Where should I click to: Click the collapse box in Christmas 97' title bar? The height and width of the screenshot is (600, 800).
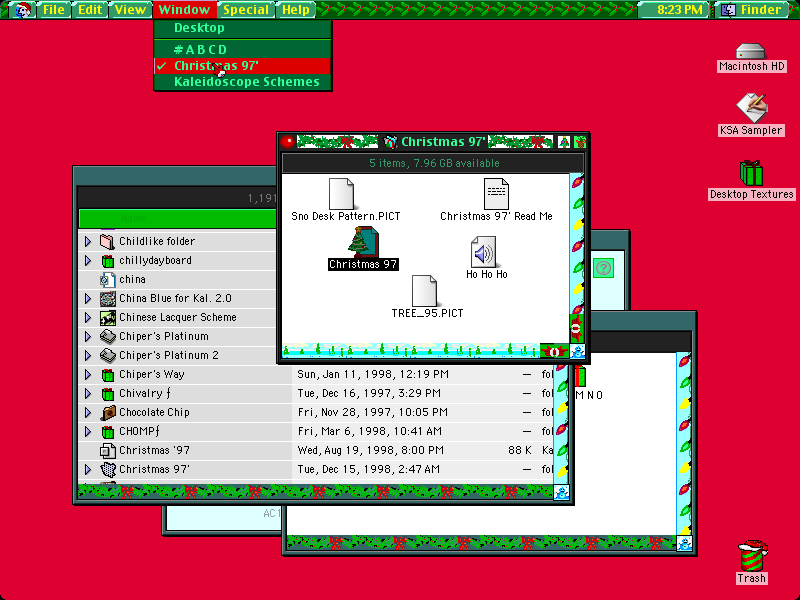pyautogui.click(x=580, y=142)
